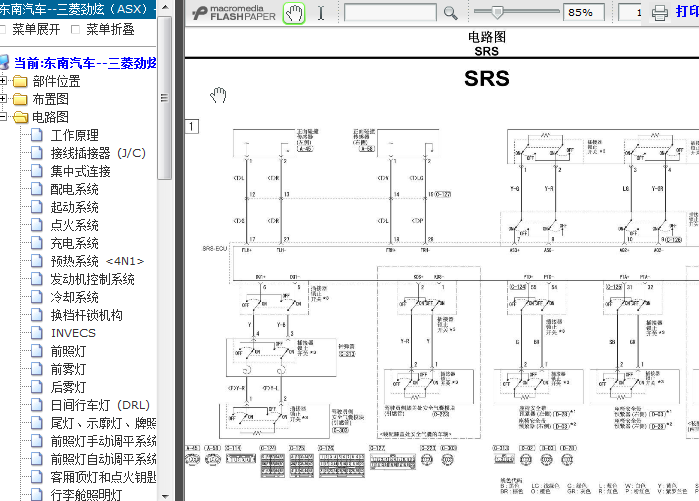The width and height of the screenshot is (699, 501).
Task: Open the 尾灯、示廓灯、牌照 diagram
Action: click(x=103, y=423)
